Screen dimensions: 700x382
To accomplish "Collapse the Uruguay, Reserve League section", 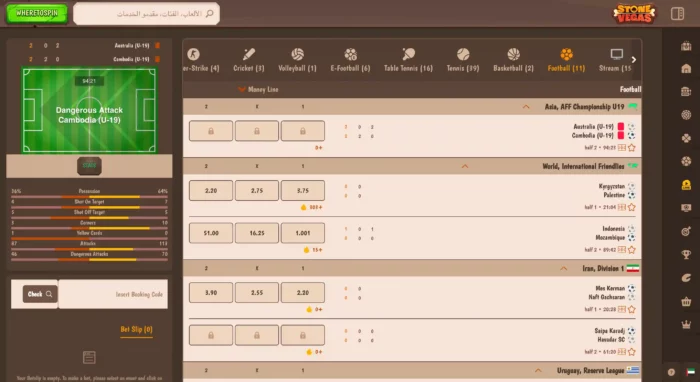I will (538, 370).
